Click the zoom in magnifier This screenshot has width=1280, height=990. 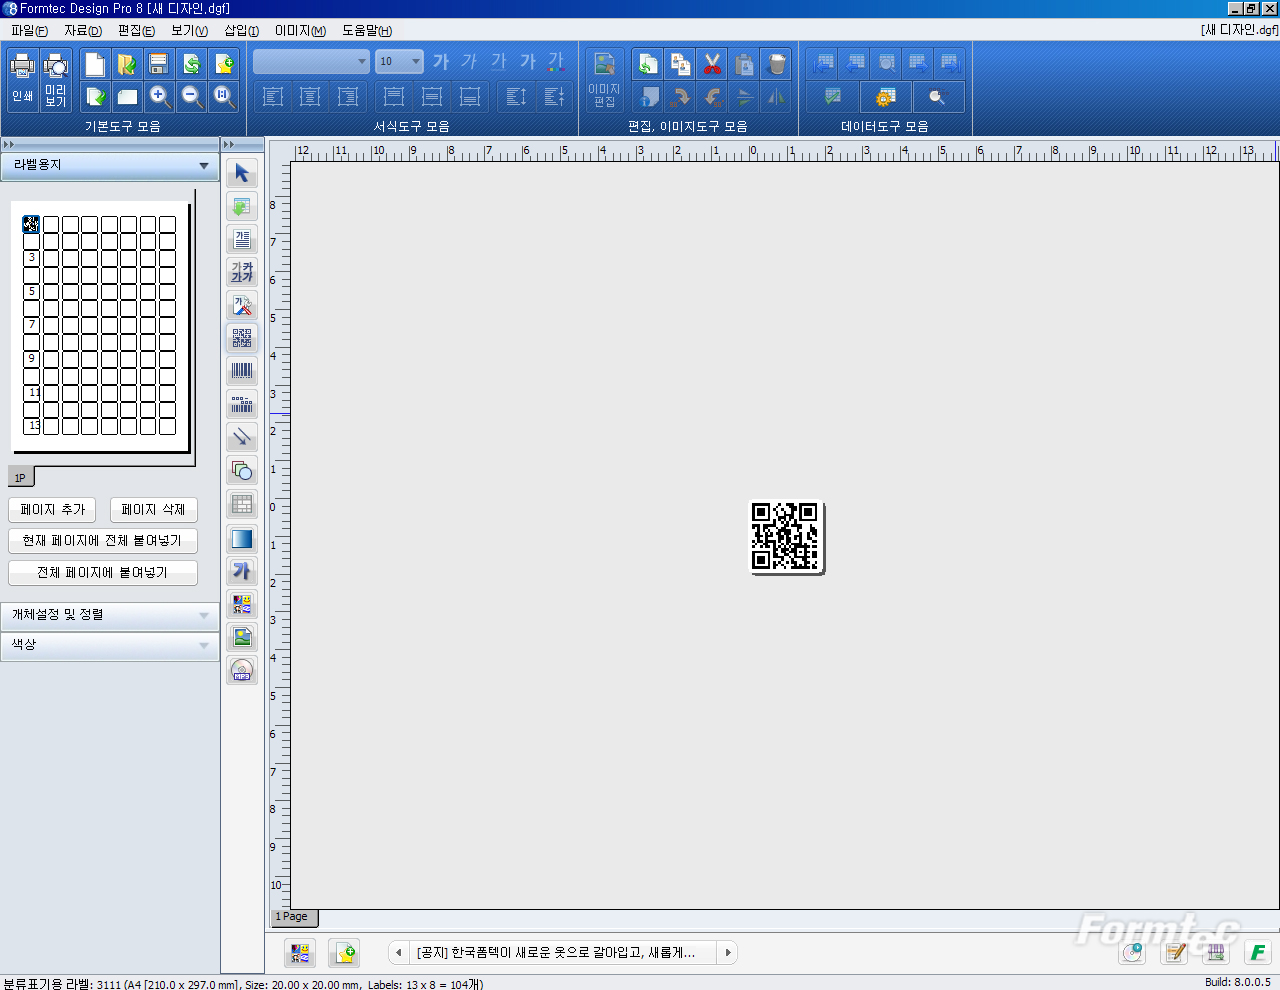pos(159,97)
